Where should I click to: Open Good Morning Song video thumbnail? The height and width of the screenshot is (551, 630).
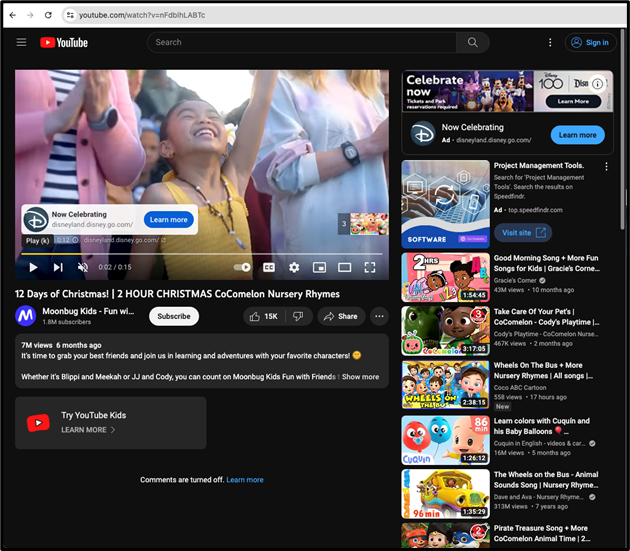446,277
